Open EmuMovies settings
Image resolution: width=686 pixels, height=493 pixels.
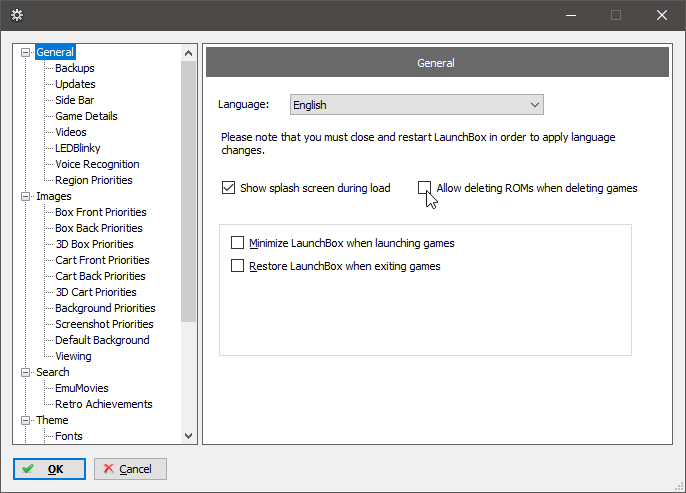82,388
